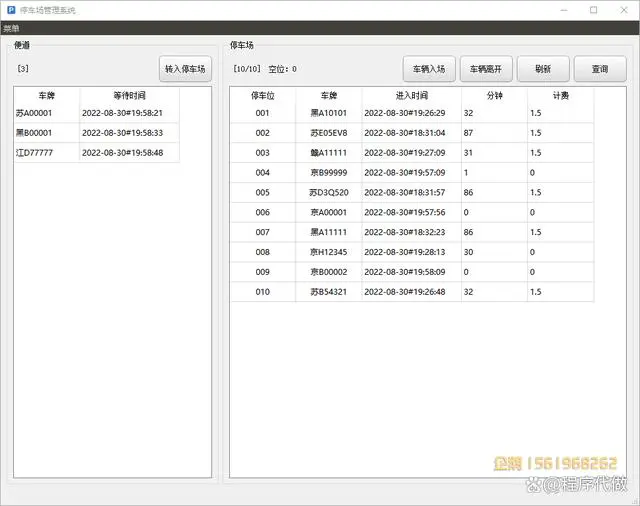Click entry time 2022-08-30#19:26:29

404,113
